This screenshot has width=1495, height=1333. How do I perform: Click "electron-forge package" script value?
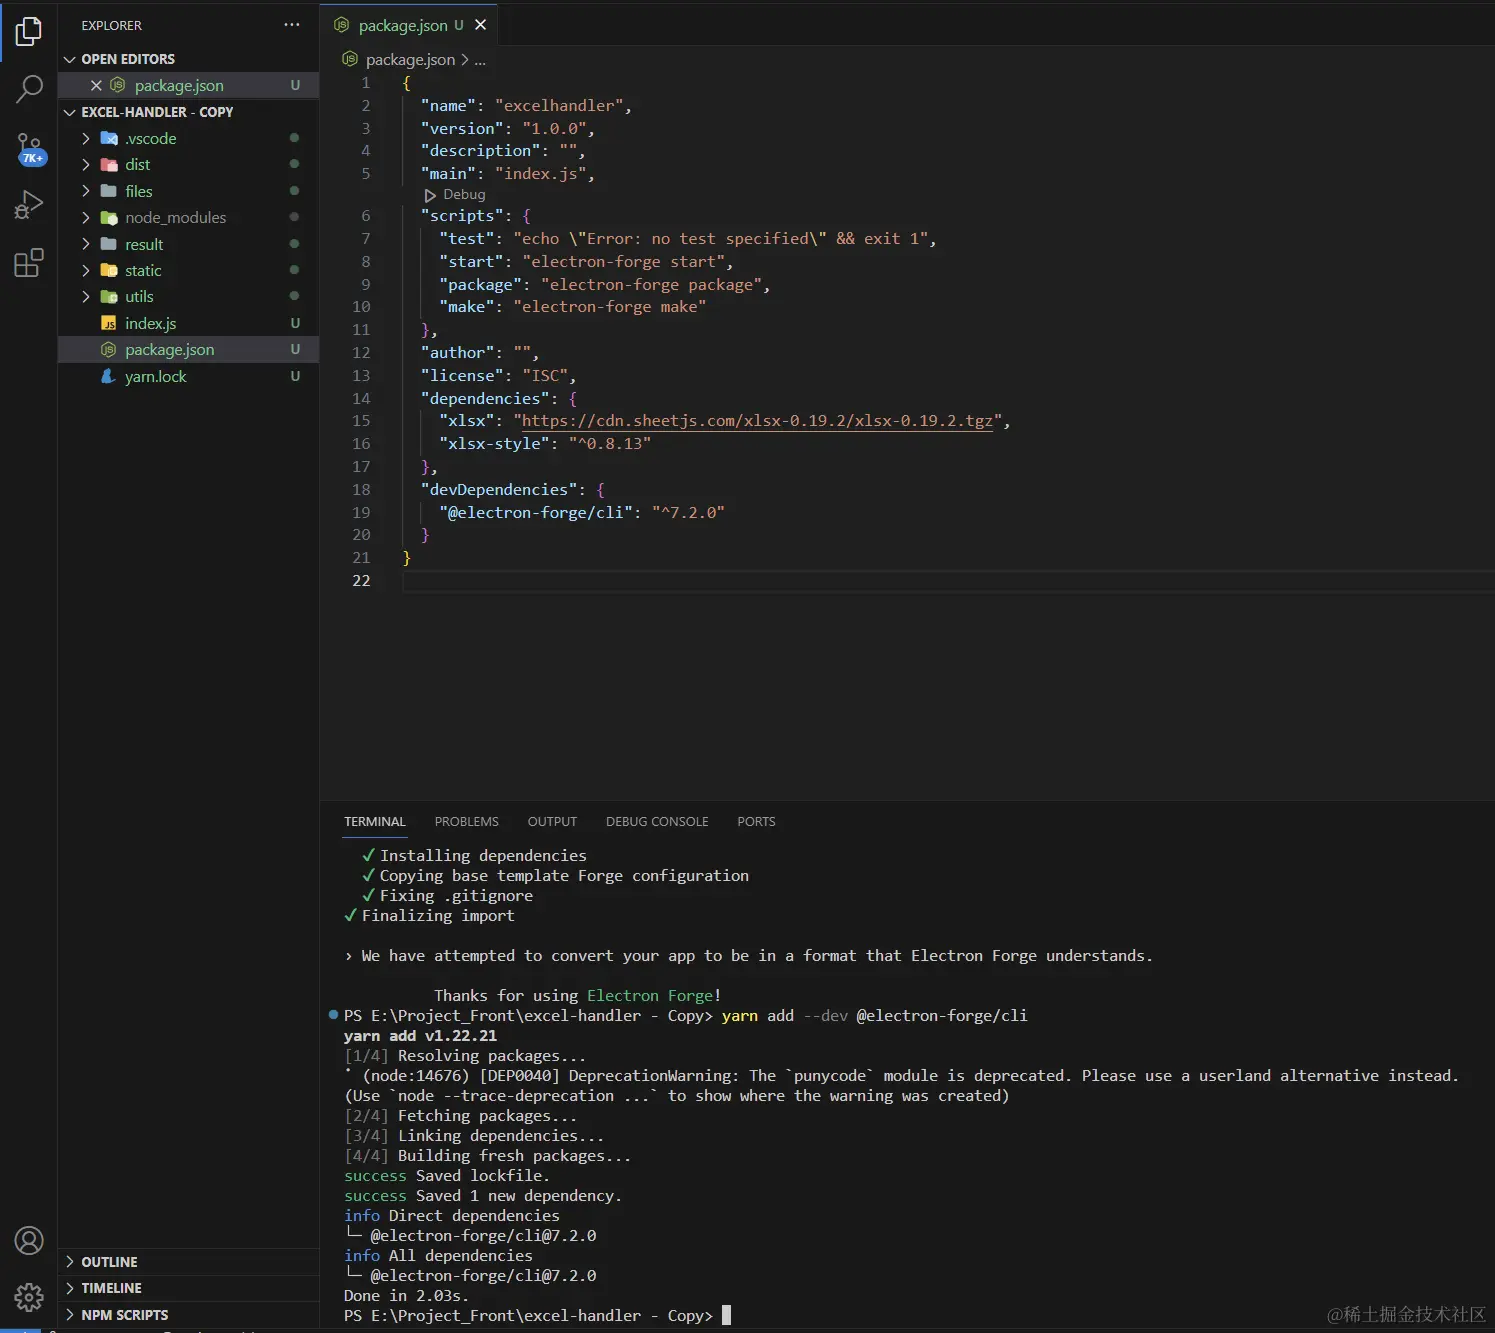[651, 285]
